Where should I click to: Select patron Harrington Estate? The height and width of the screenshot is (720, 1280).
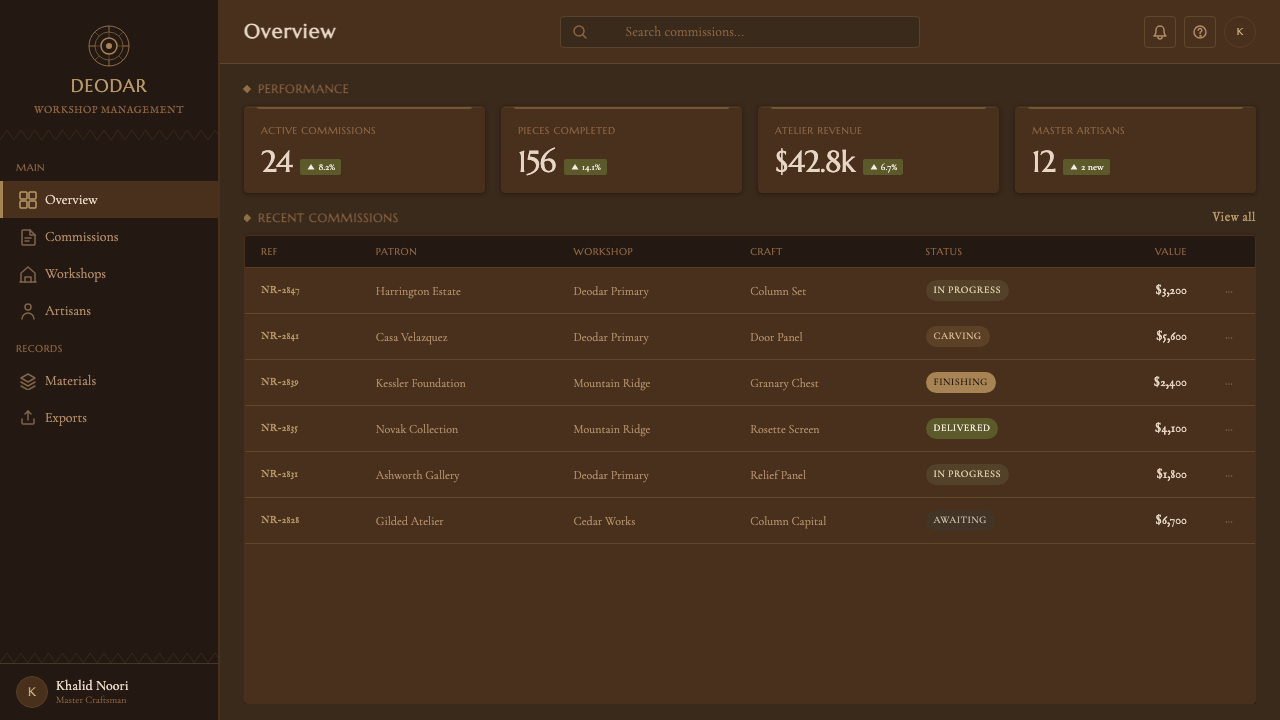click(x=418, y=291)
